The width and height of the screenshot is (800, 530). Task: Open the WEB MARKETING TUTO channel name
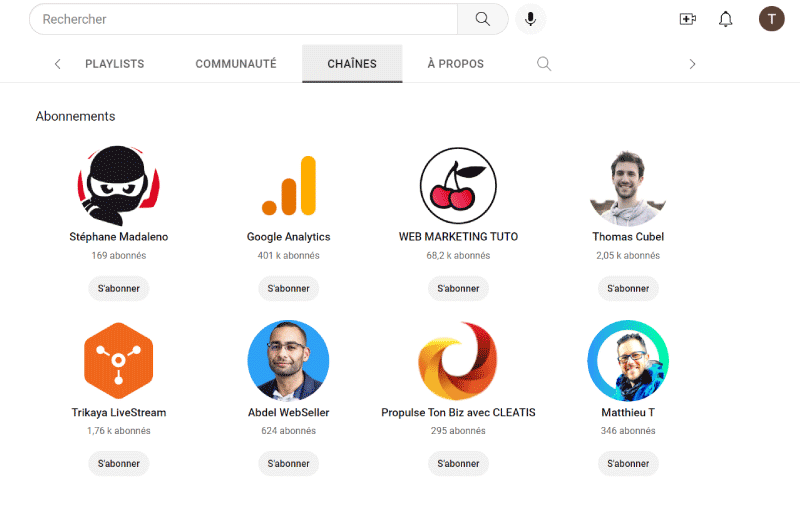point(458,237)
